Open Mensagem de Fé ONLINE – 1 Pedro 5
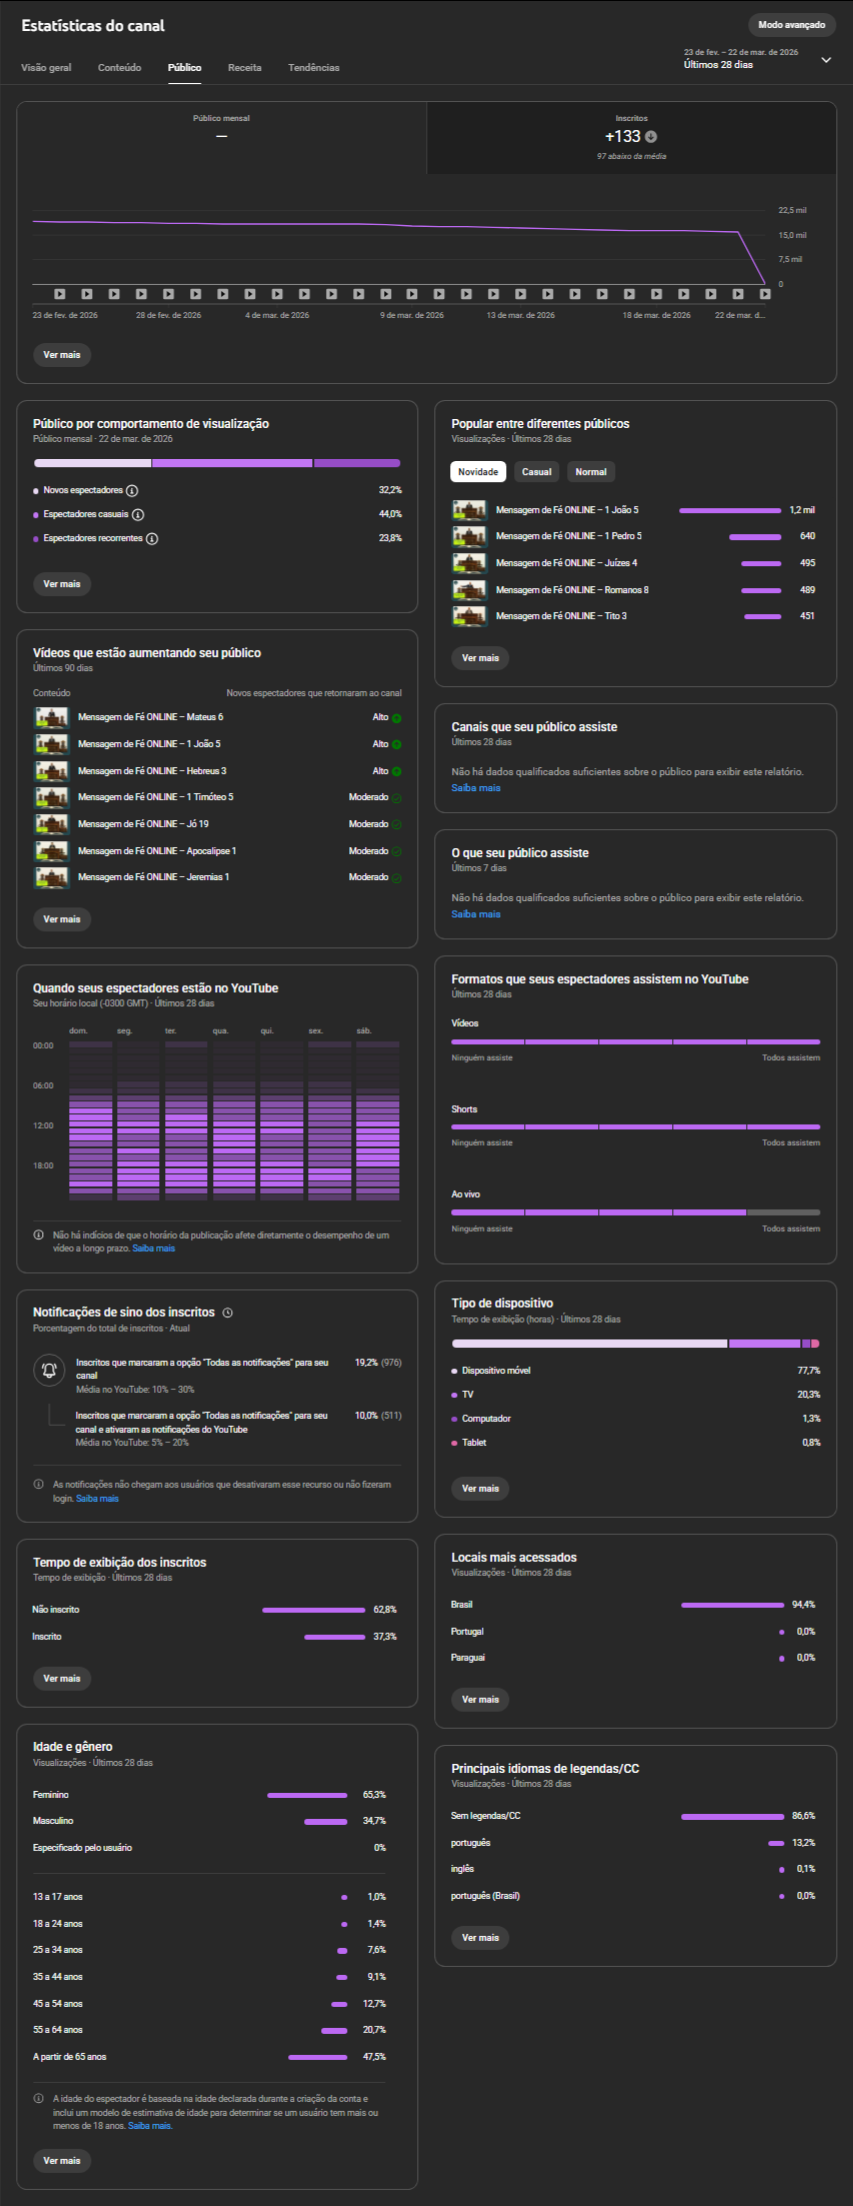This screenshot has width=853, height=2206. coord(569,536)
